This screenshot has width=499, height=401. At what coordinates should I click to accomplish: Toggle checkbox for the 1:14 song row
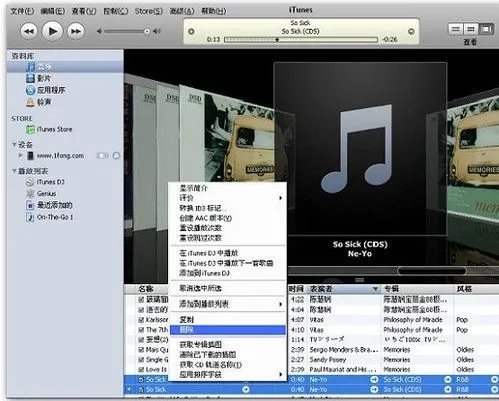[x=141, y=340]
